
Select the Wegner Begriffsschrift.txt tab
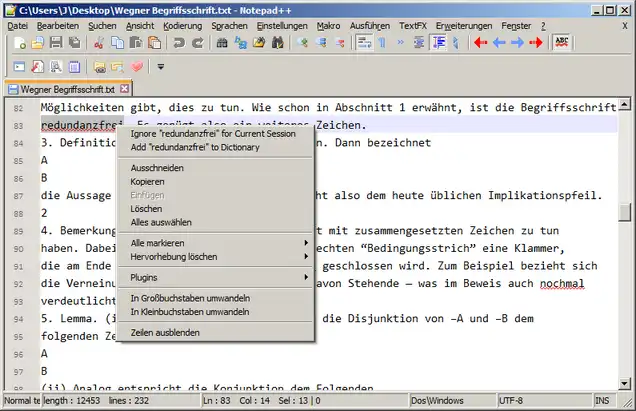(x=67, y=89)
